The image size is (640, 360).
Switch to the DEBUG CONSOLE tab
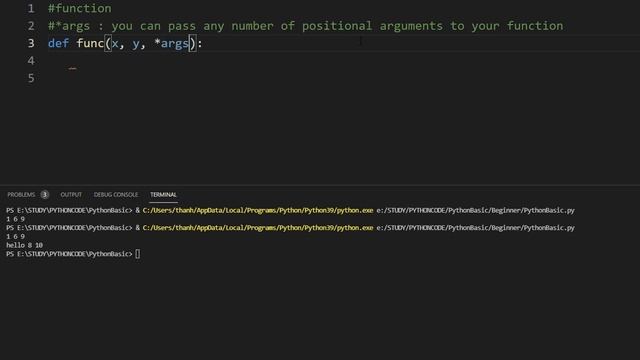tap(116, 195)
